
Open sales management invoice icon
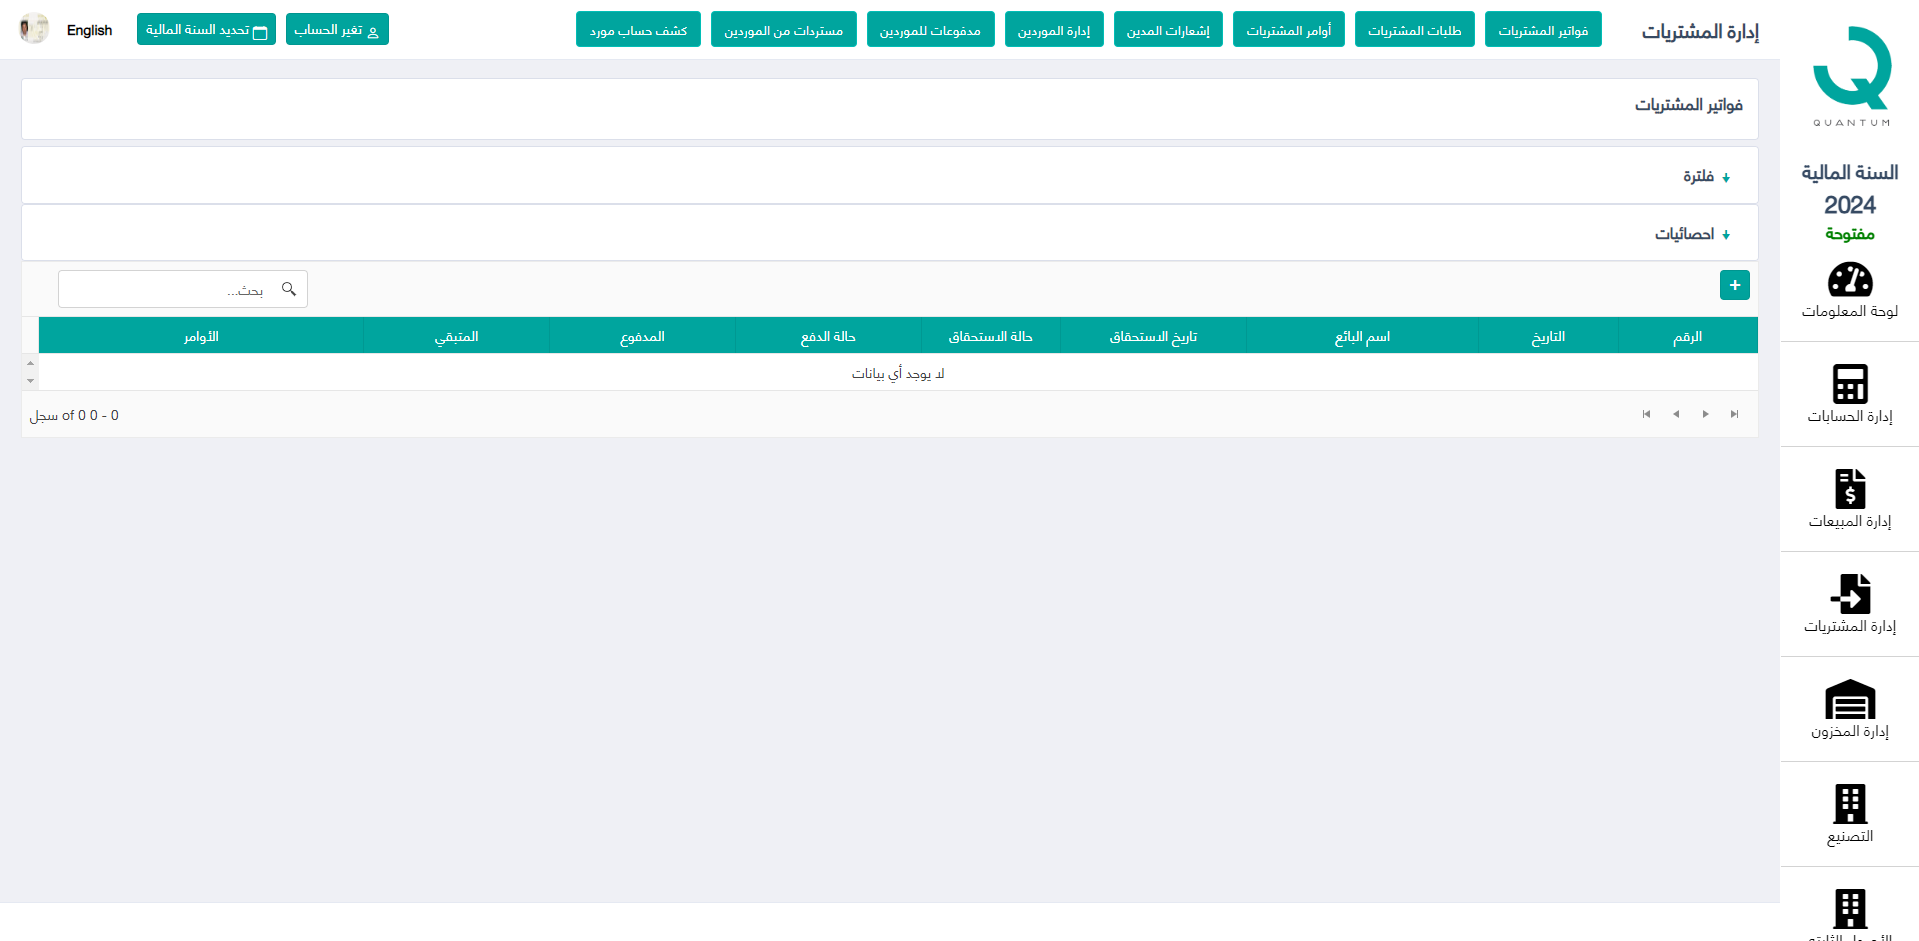point(1849,489)
